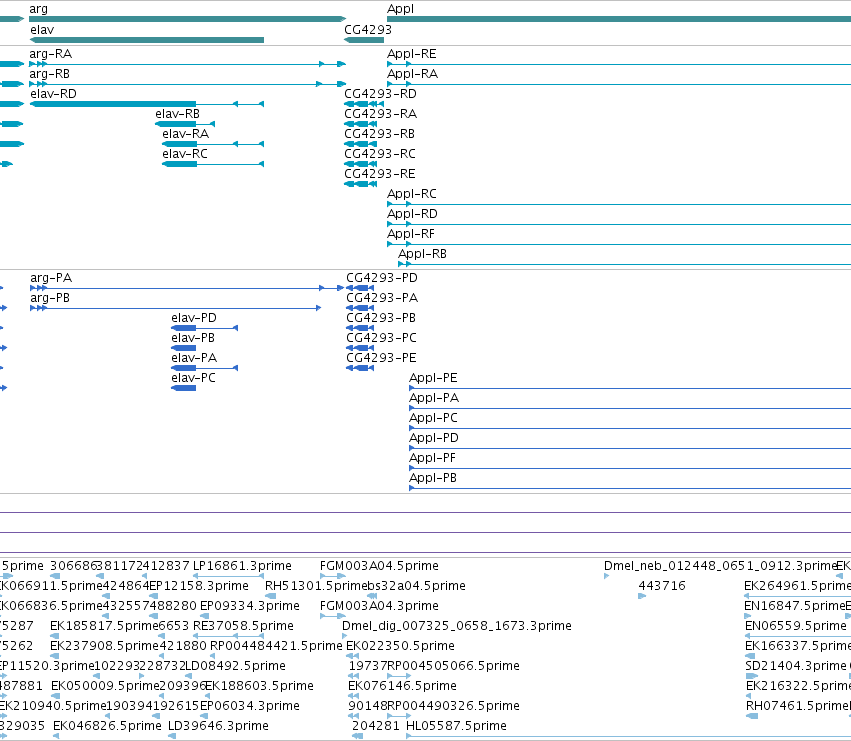Viewport: 851px width, 741px height.
Task: Select the elav-PD protein
Action: coord(194,318)
